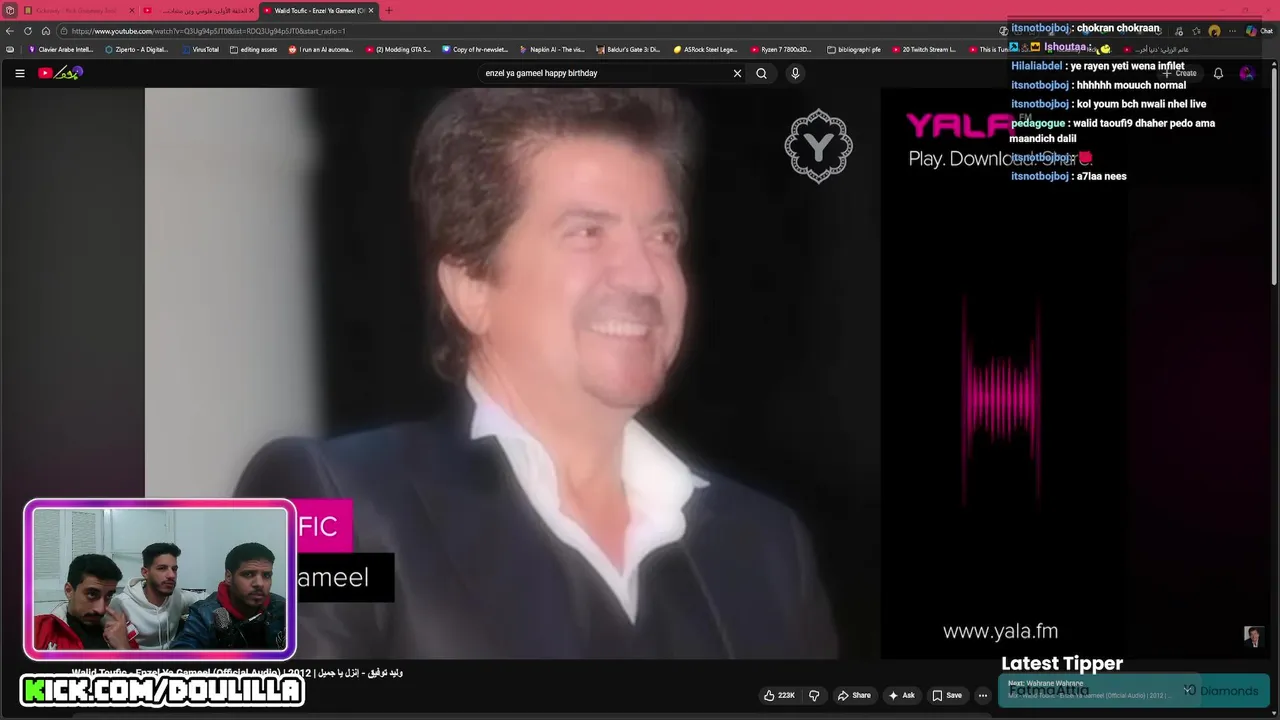Click the Next: Wahrane Wahrane mini queue

(1100, 690)
